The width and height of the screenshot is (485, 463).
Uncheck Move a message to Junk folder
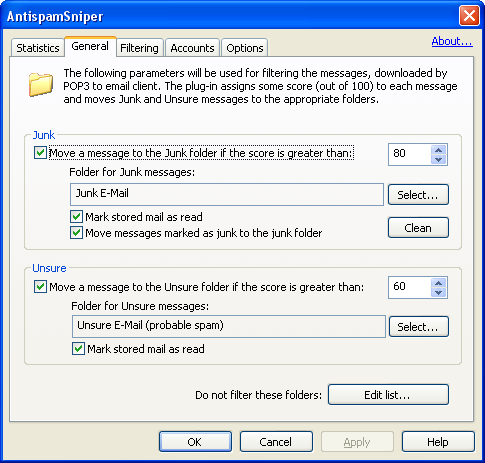point(40,153)
